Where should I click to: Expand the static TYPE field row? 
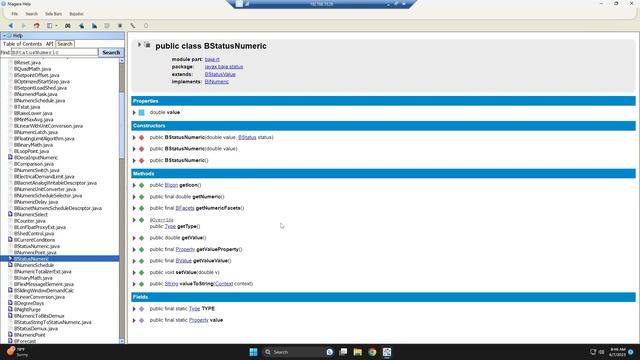coord(134,309)
